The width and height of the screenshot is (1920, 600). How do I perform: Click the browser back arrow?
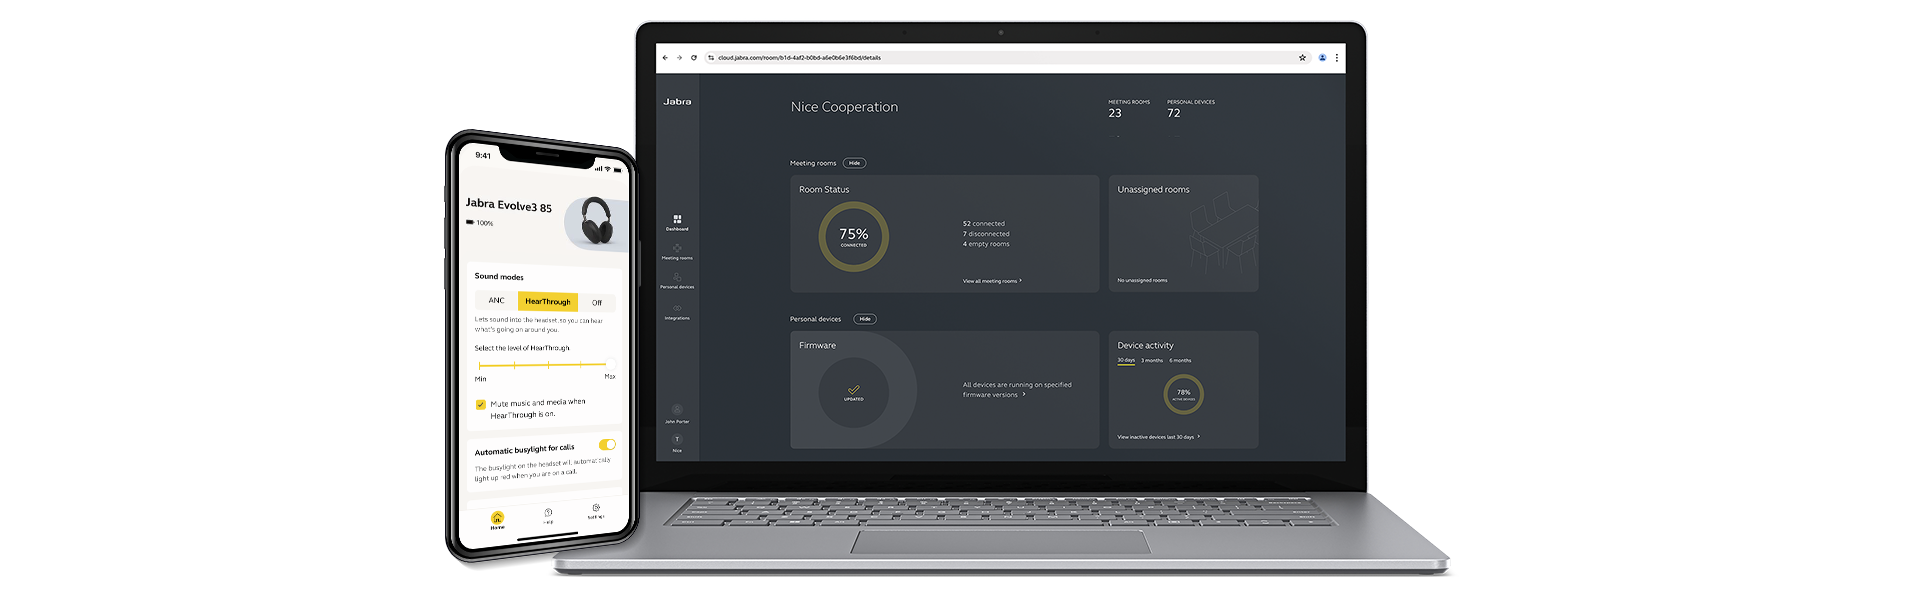pos(665,58)
